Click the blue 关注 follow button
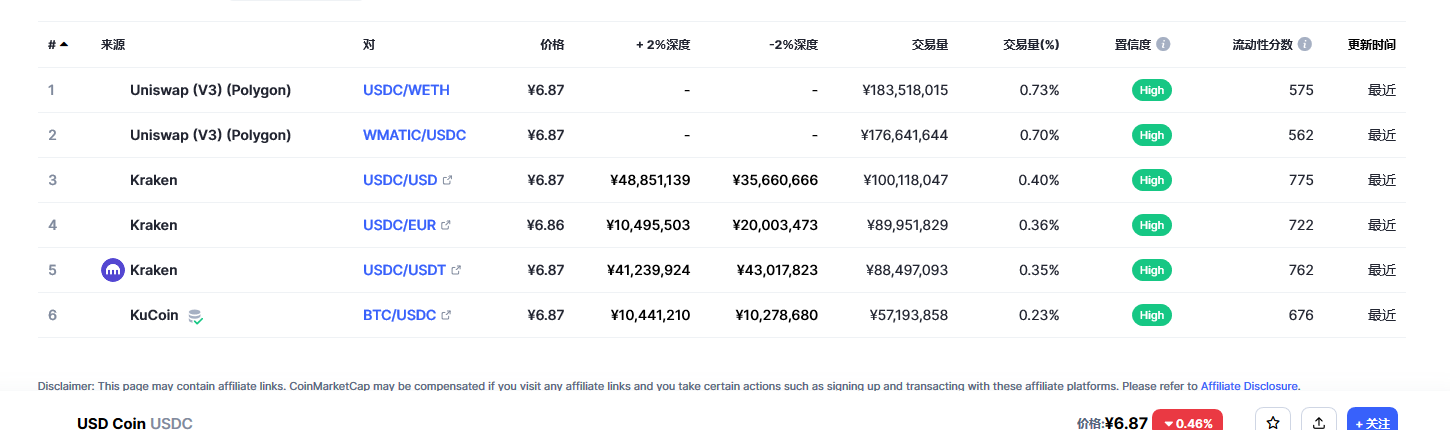The width and height of the screenshot is (1450, 430). (1372, 422)
